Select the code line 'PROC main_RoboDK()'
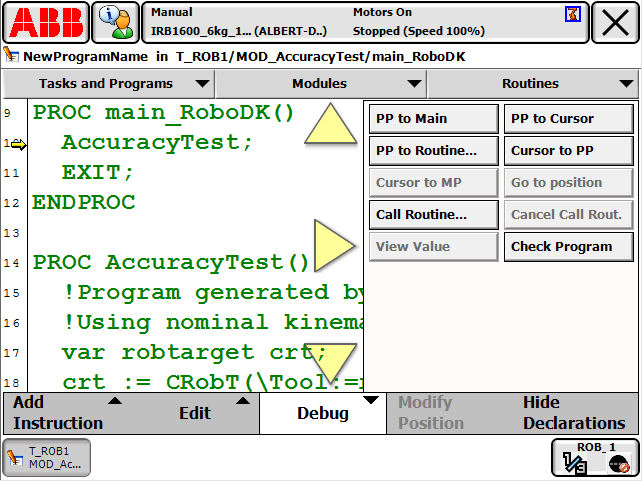This screenshot has height=482, width=642. pos(163,113)
